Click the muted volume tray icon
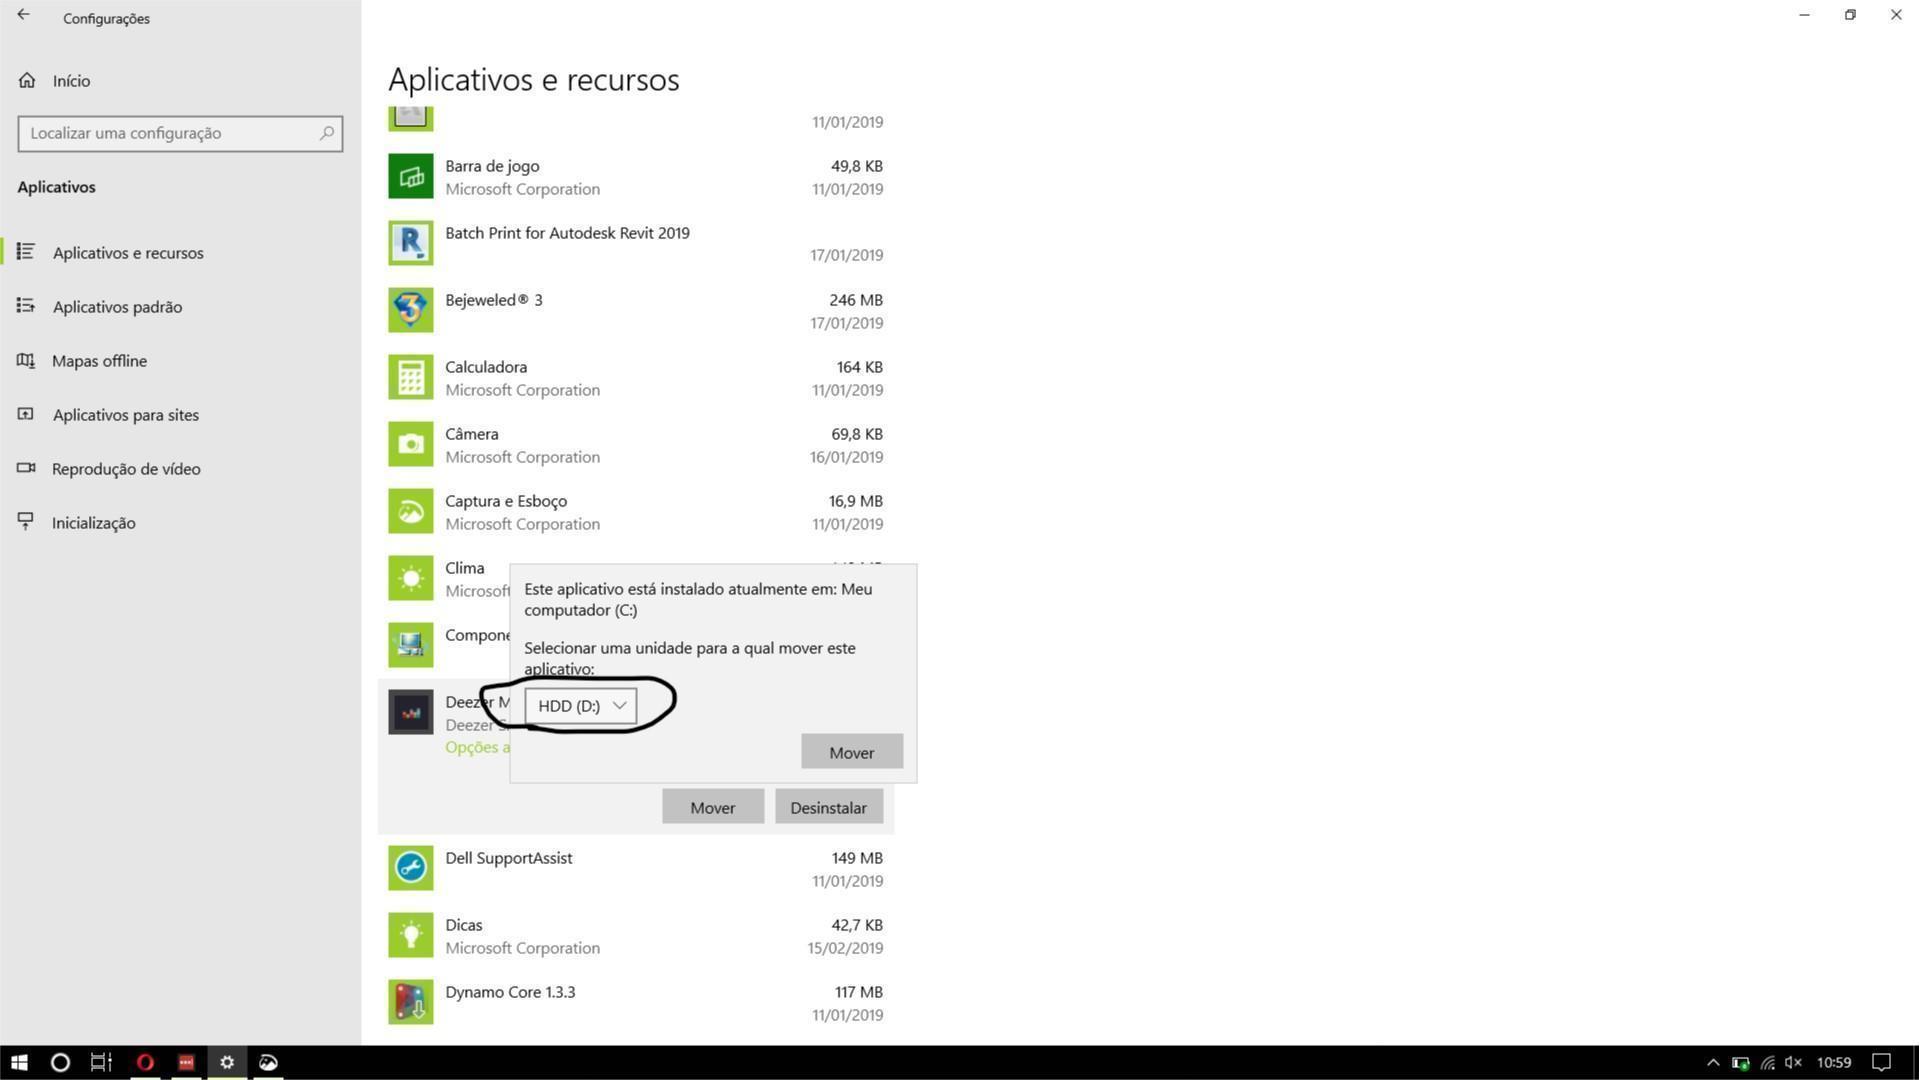 point(1794,1062)
